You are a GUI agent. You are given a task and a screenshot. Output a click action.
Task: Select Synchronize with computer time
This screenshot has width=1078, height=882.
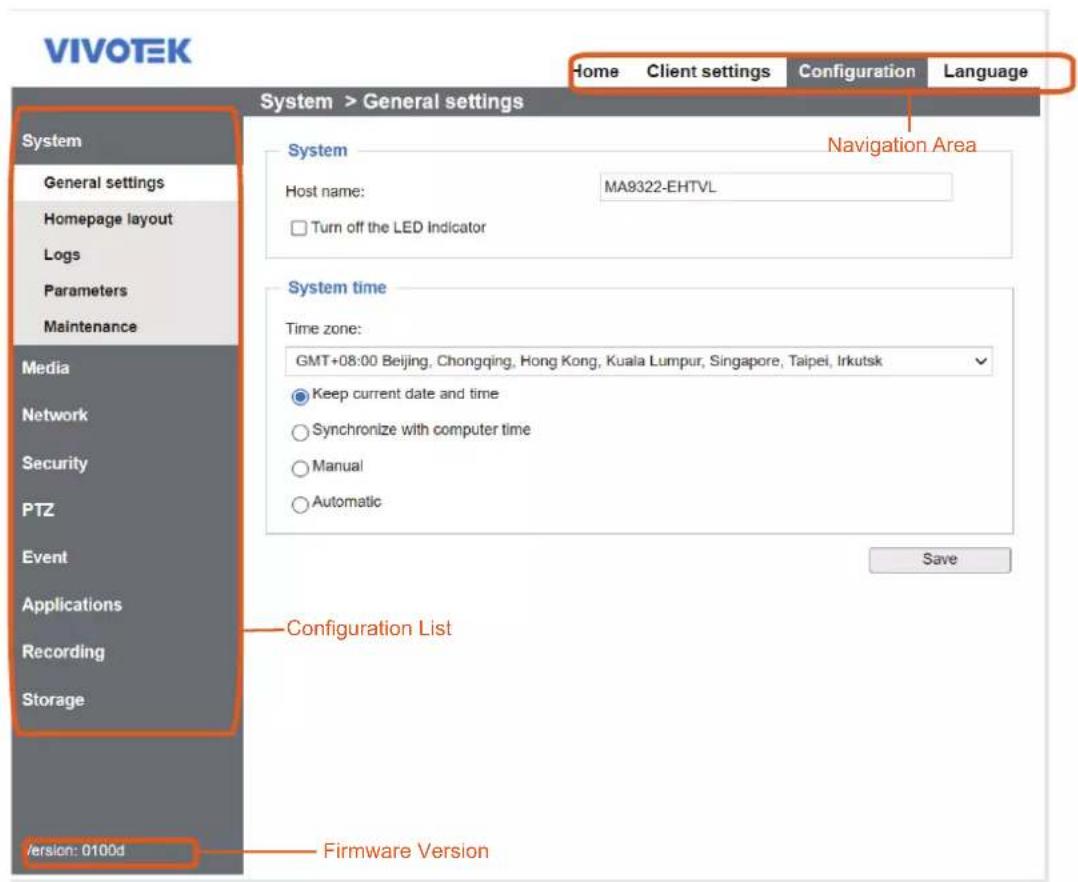click(x=300, y=432)
